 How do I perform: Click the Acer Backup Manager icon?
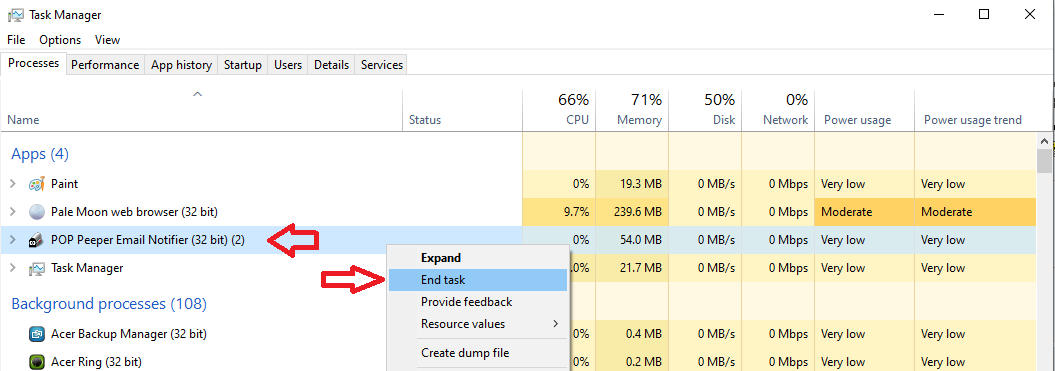pos(37,334)
